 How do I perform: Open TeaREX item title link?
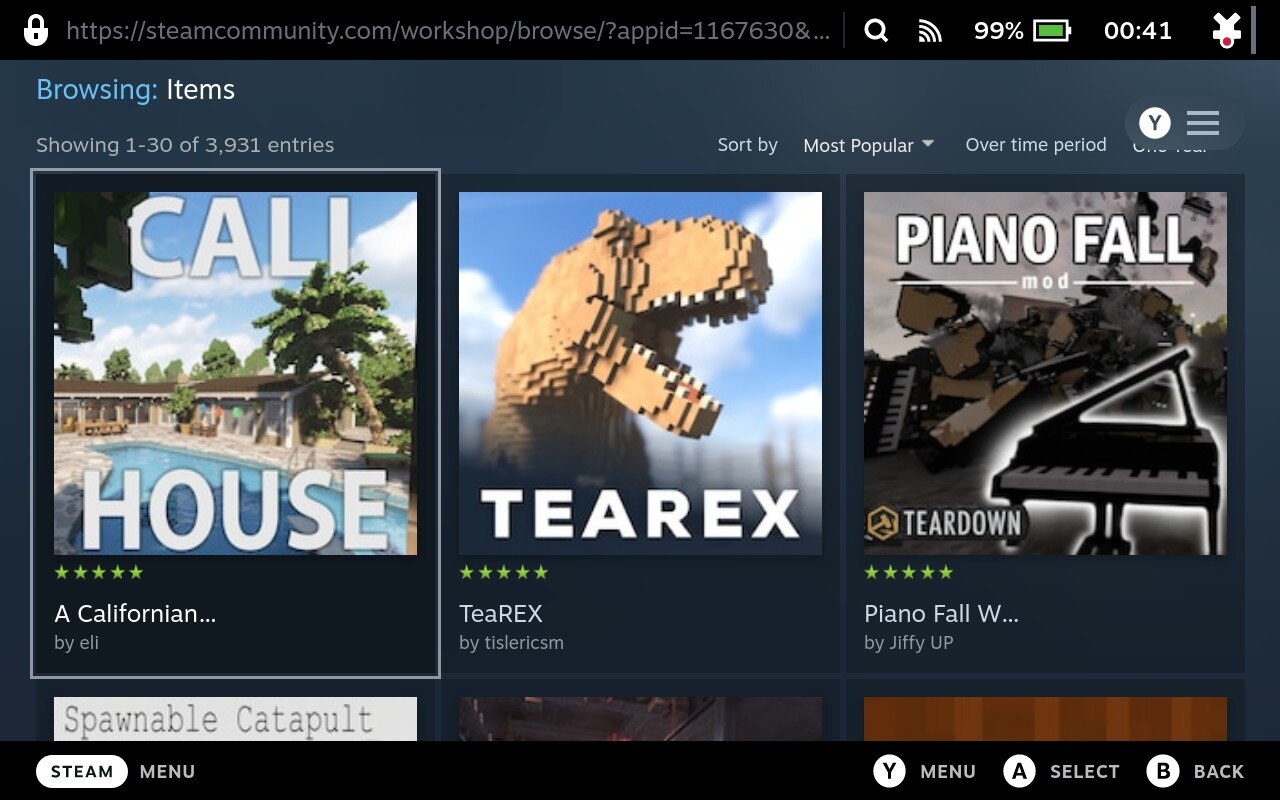click(501, 613)
